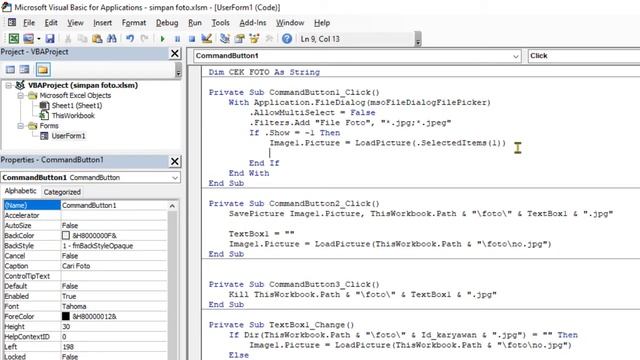Open the File menu
Image resolution: width=640 pixels, height=360 pixels.
[29, 23]
